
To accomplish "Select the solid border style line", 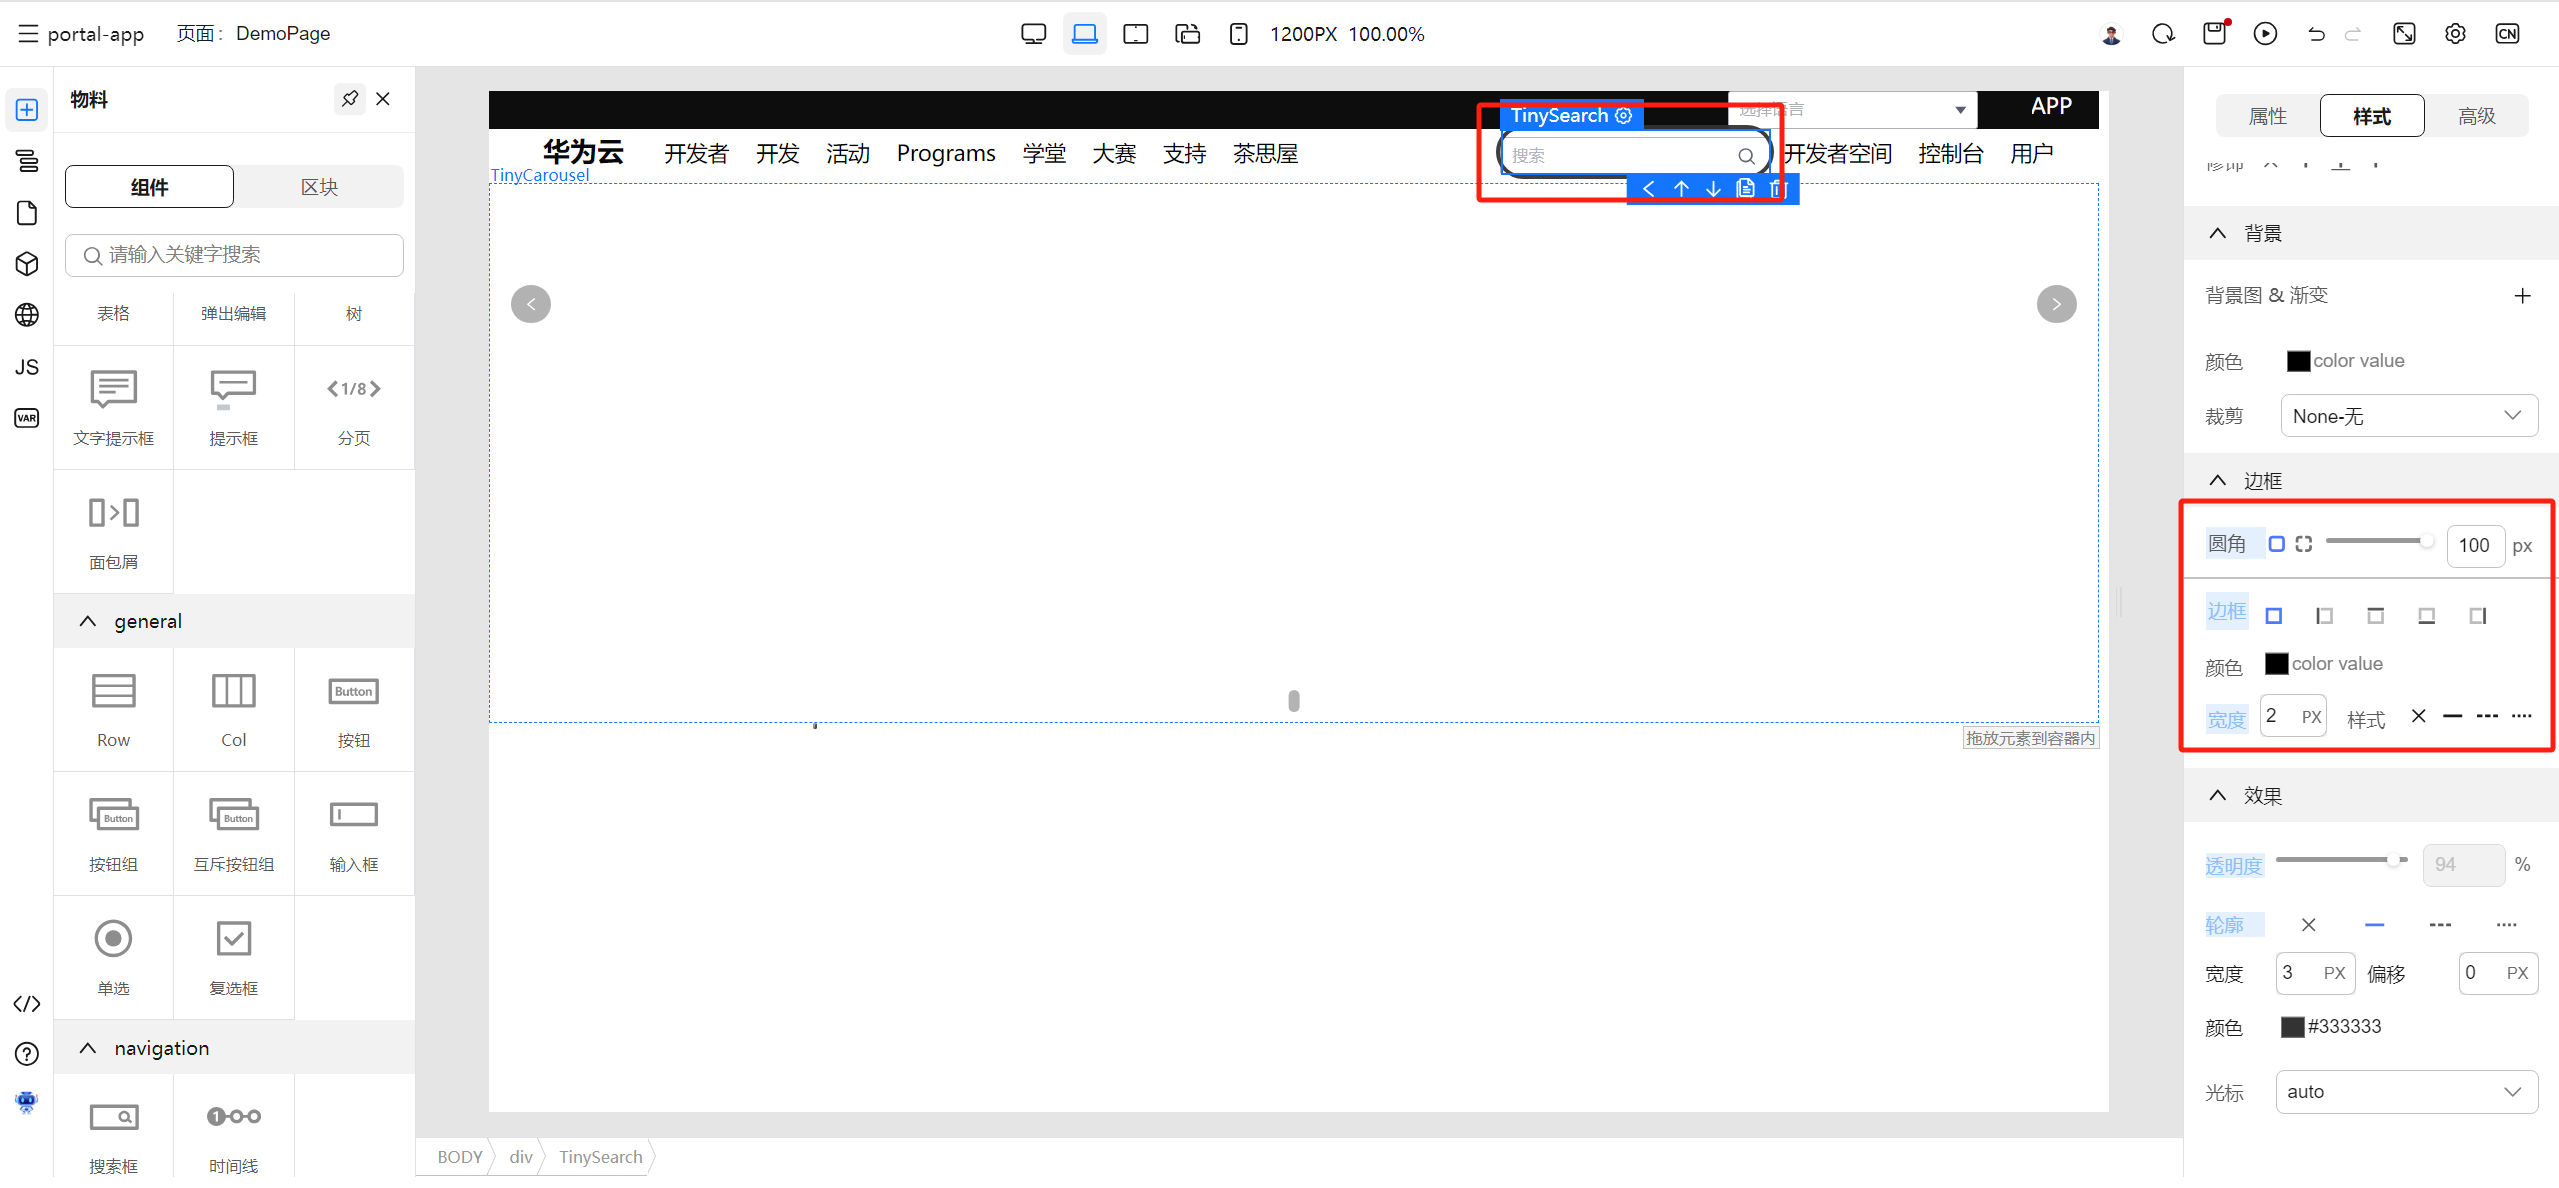I will tap(2452, 717).
